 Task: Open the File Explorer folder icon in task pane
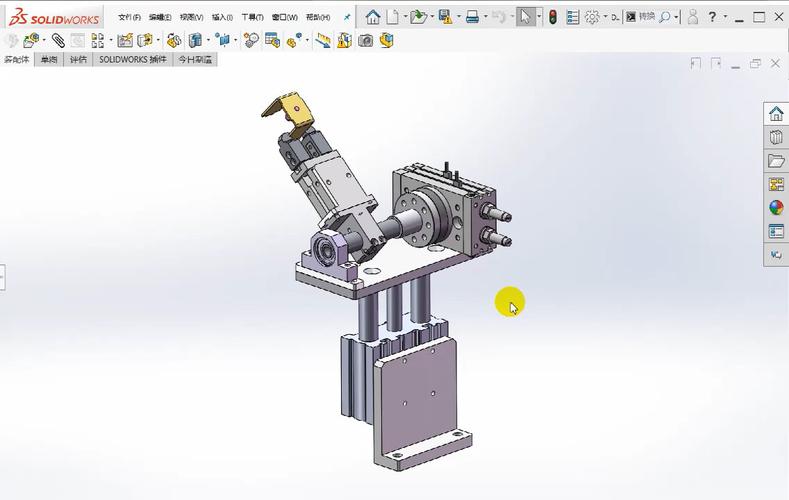776,161
